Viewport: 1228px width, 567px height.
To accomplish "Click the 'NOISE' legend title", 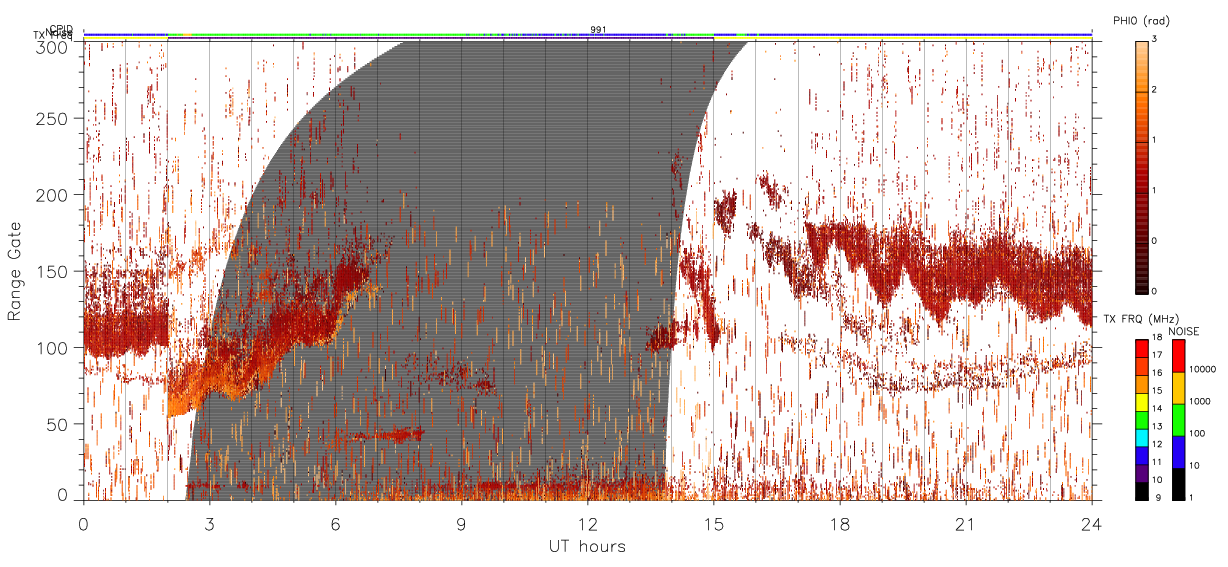I will click(1184, 330).
